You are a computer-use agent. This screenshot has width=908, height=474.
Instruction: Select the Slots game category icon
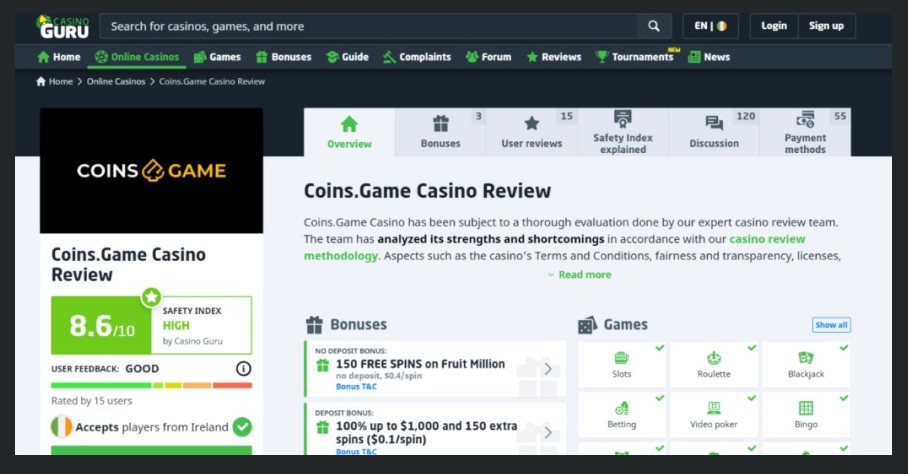click(621, 358)
